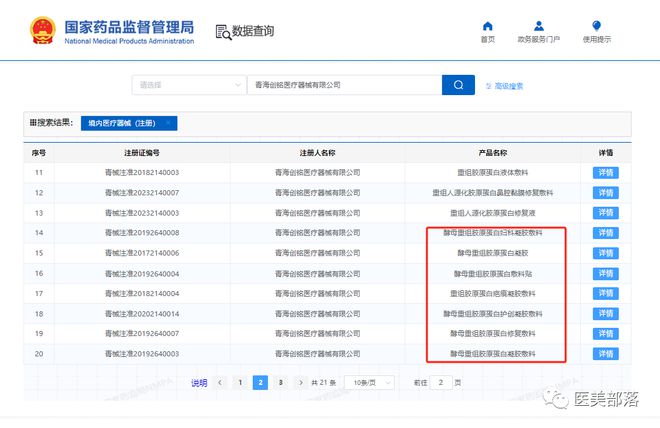Open 高级搜索 advanced search link
This screenshot has width=660, height=428.
(504, 86)
